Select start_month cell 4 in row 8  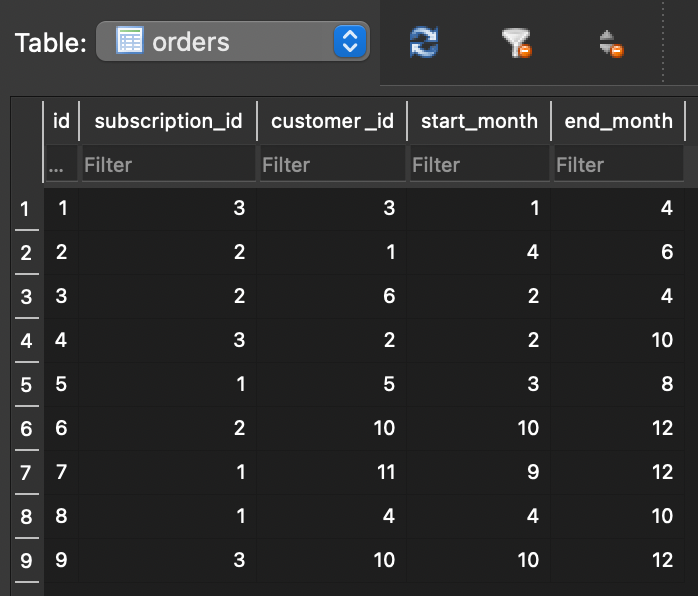(x=479, y=516)
